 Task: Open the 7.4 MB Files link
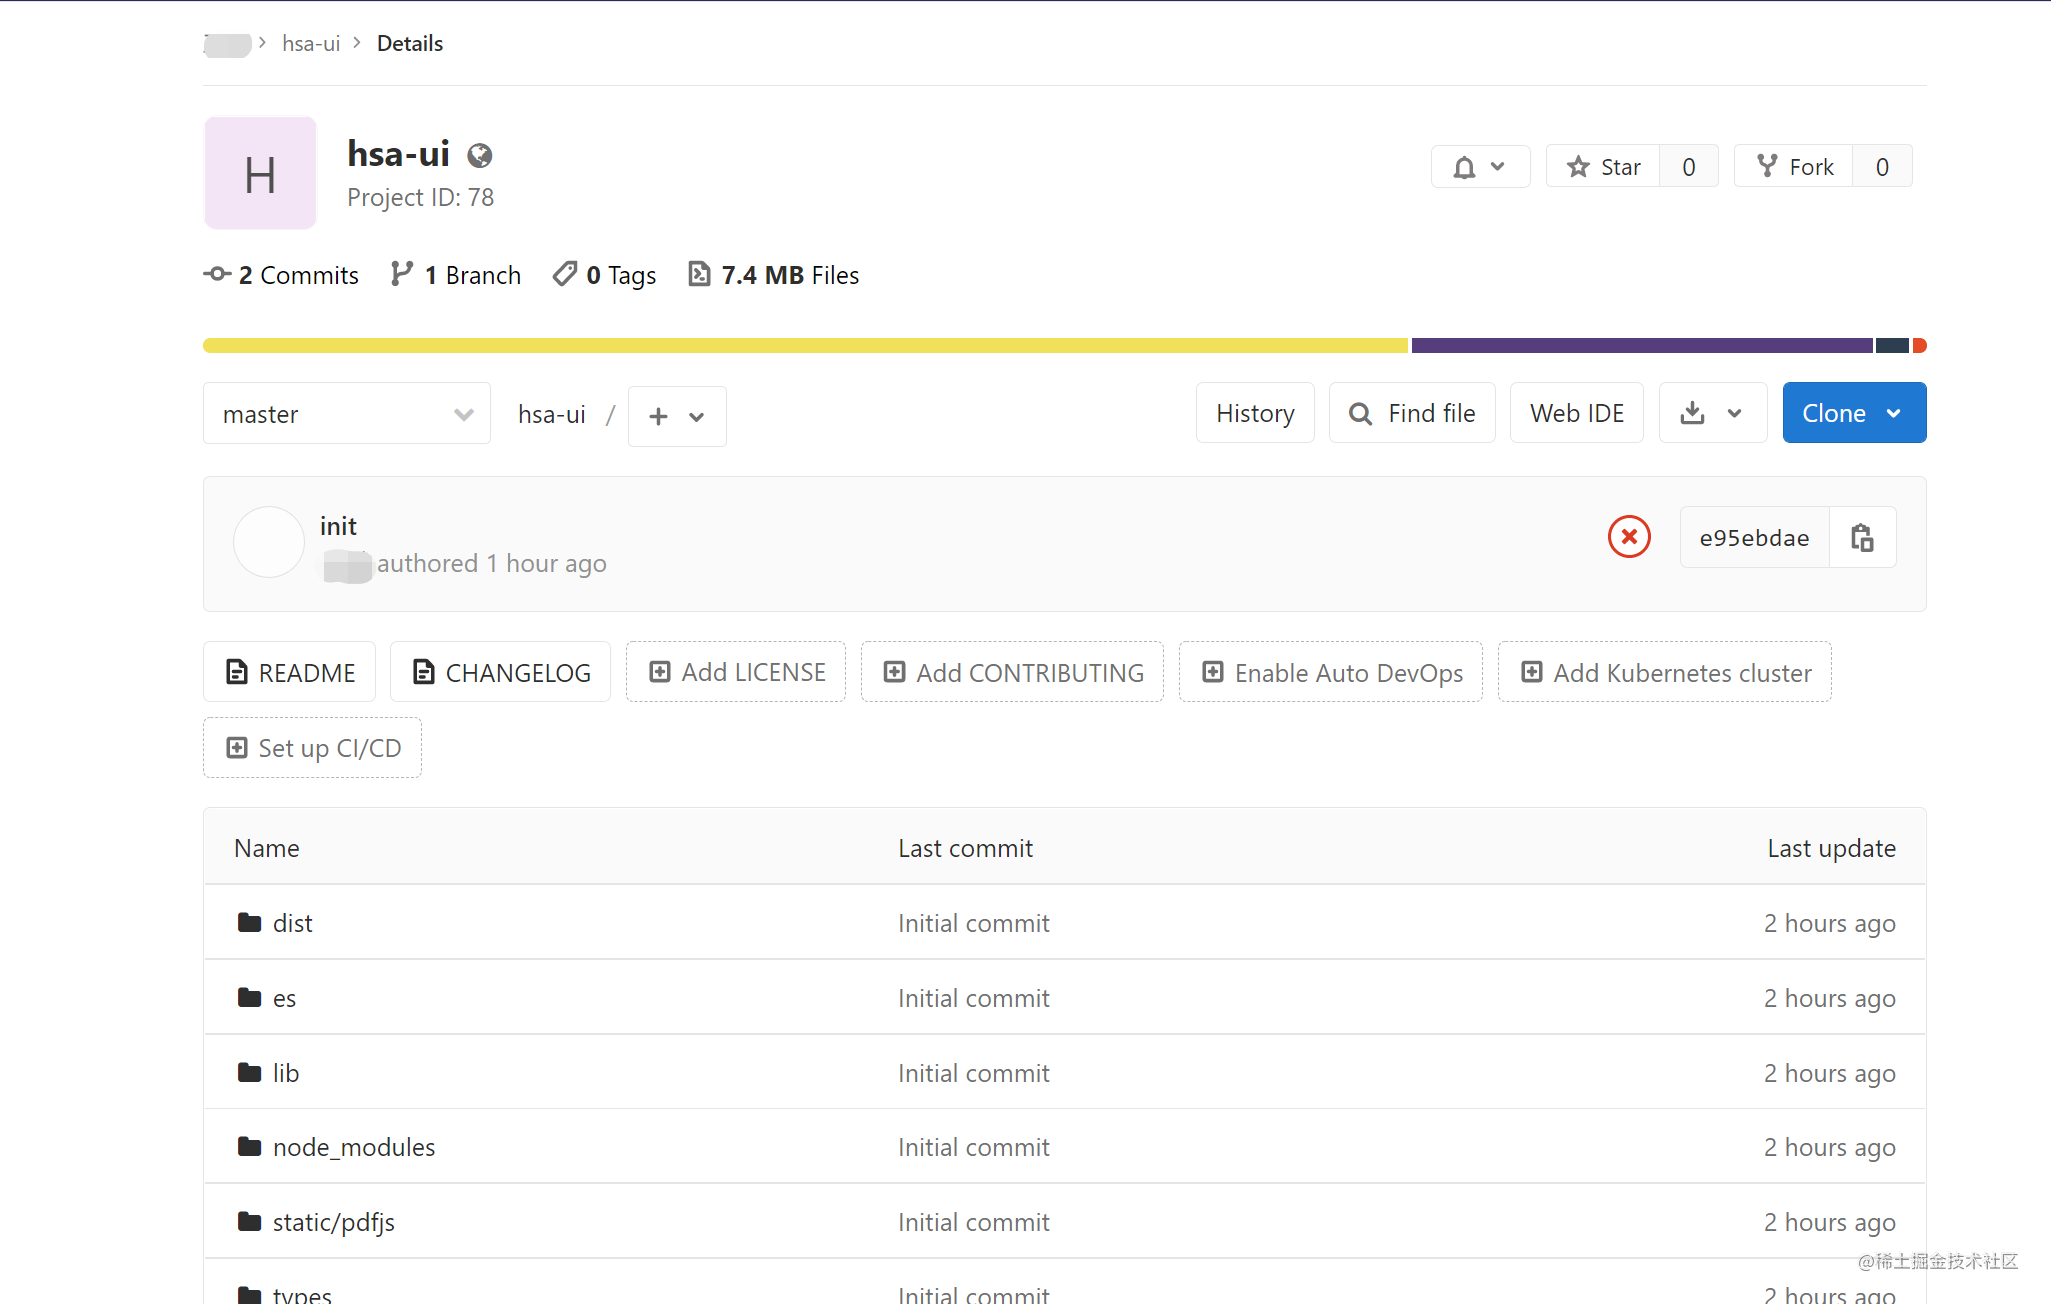tap(774, 275)
